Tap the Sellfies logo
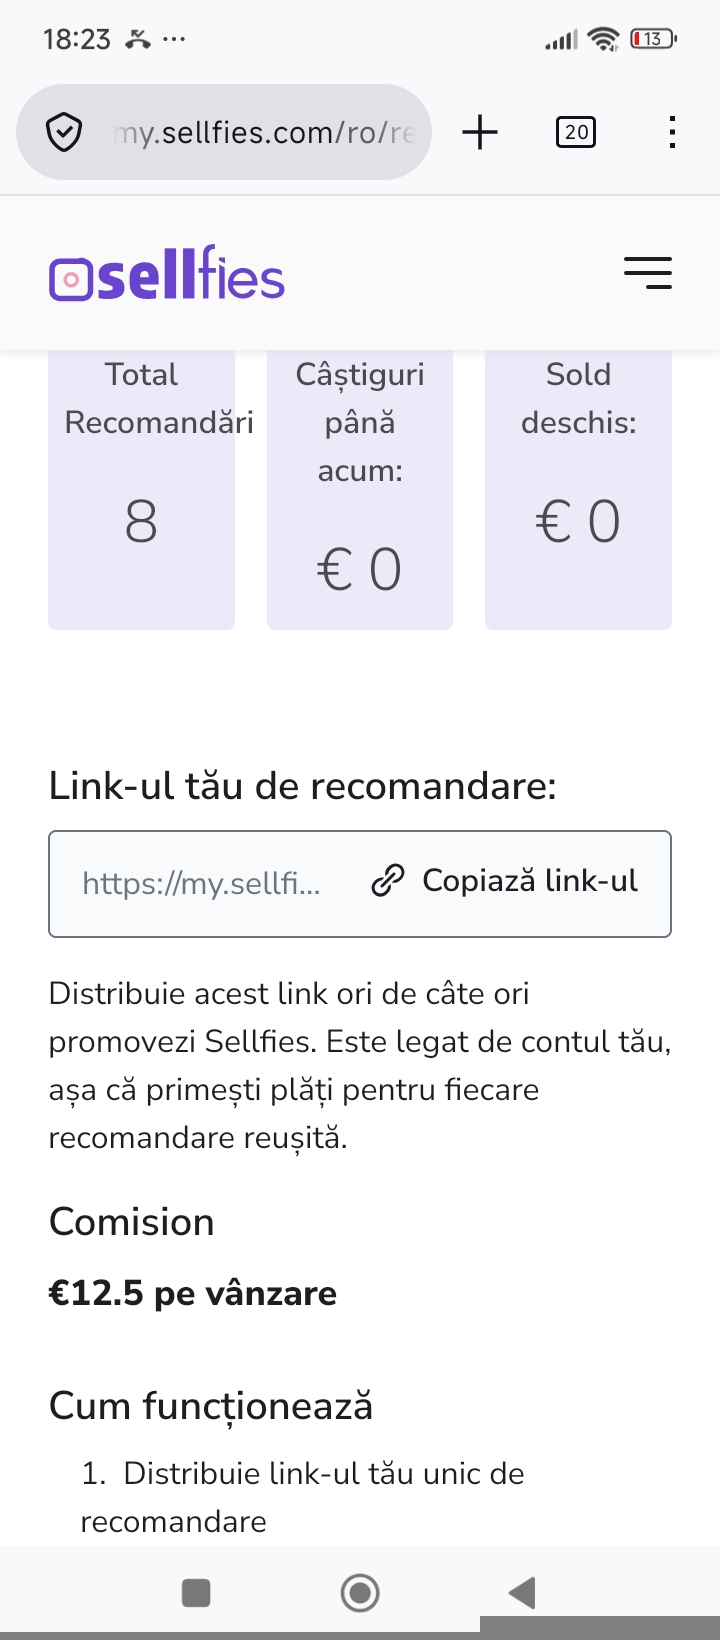 (167, 273)
